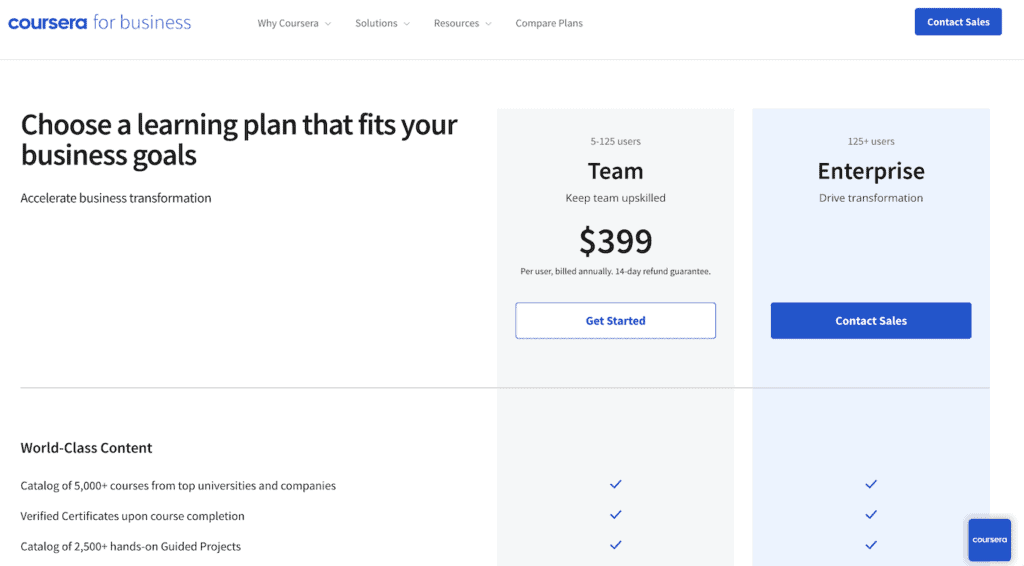Image resolution: width=1024 pixels, height=566 pixels.
Task: Open the Compare Plans nav item
Action: [x=549, y=23]
